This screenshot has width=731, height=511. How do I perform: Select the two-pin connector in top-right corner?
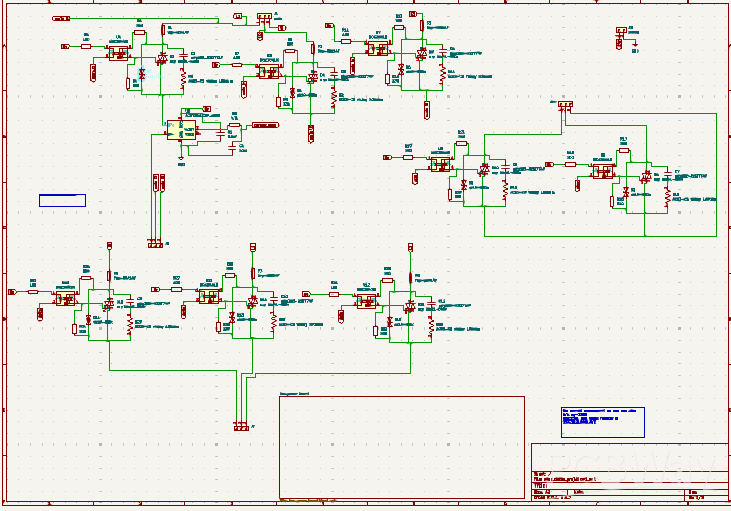(621, 30)
